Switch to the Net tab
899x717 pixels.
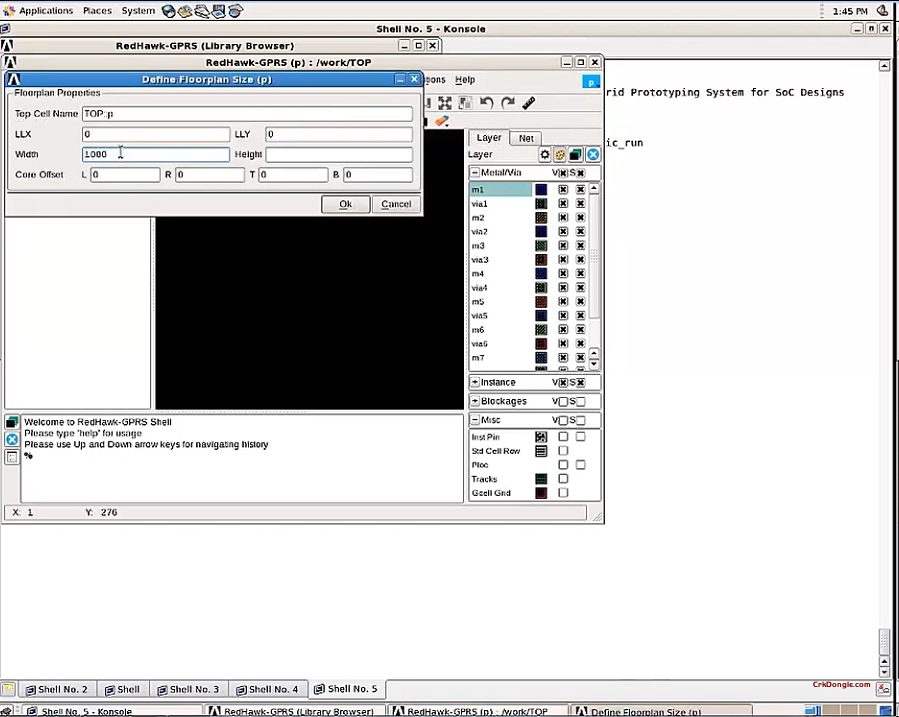526,138
